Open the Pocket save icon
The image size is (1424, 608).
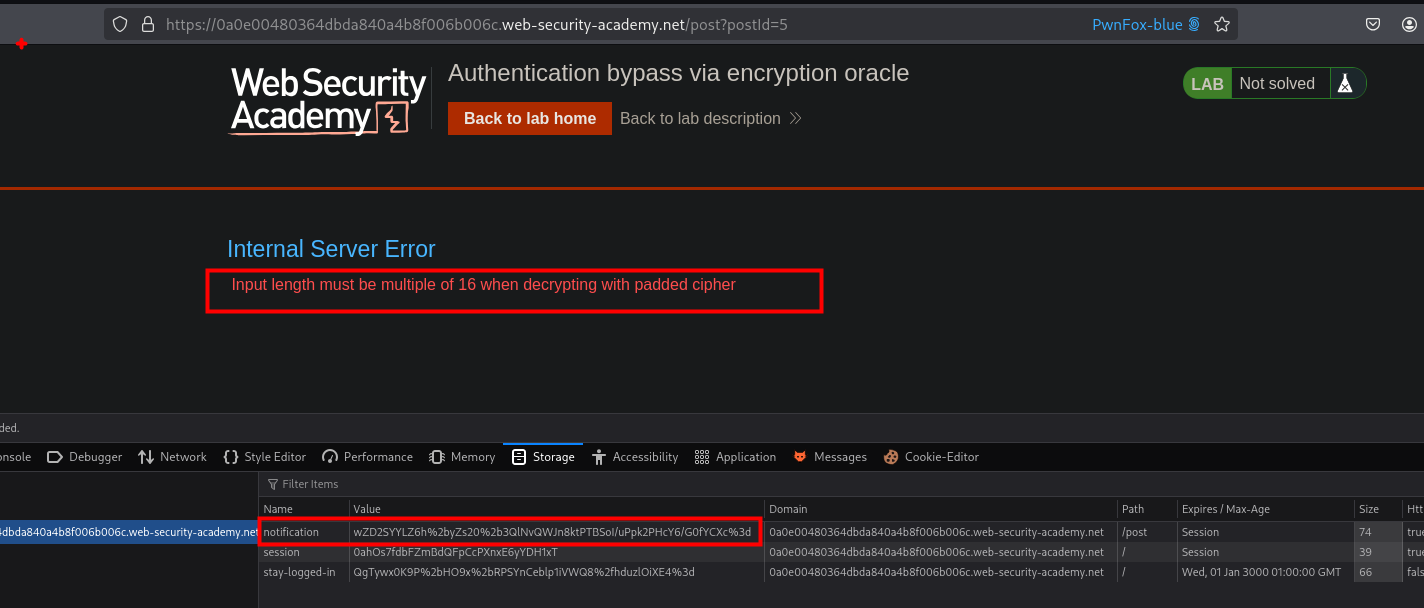click(x=1374, y=24)
